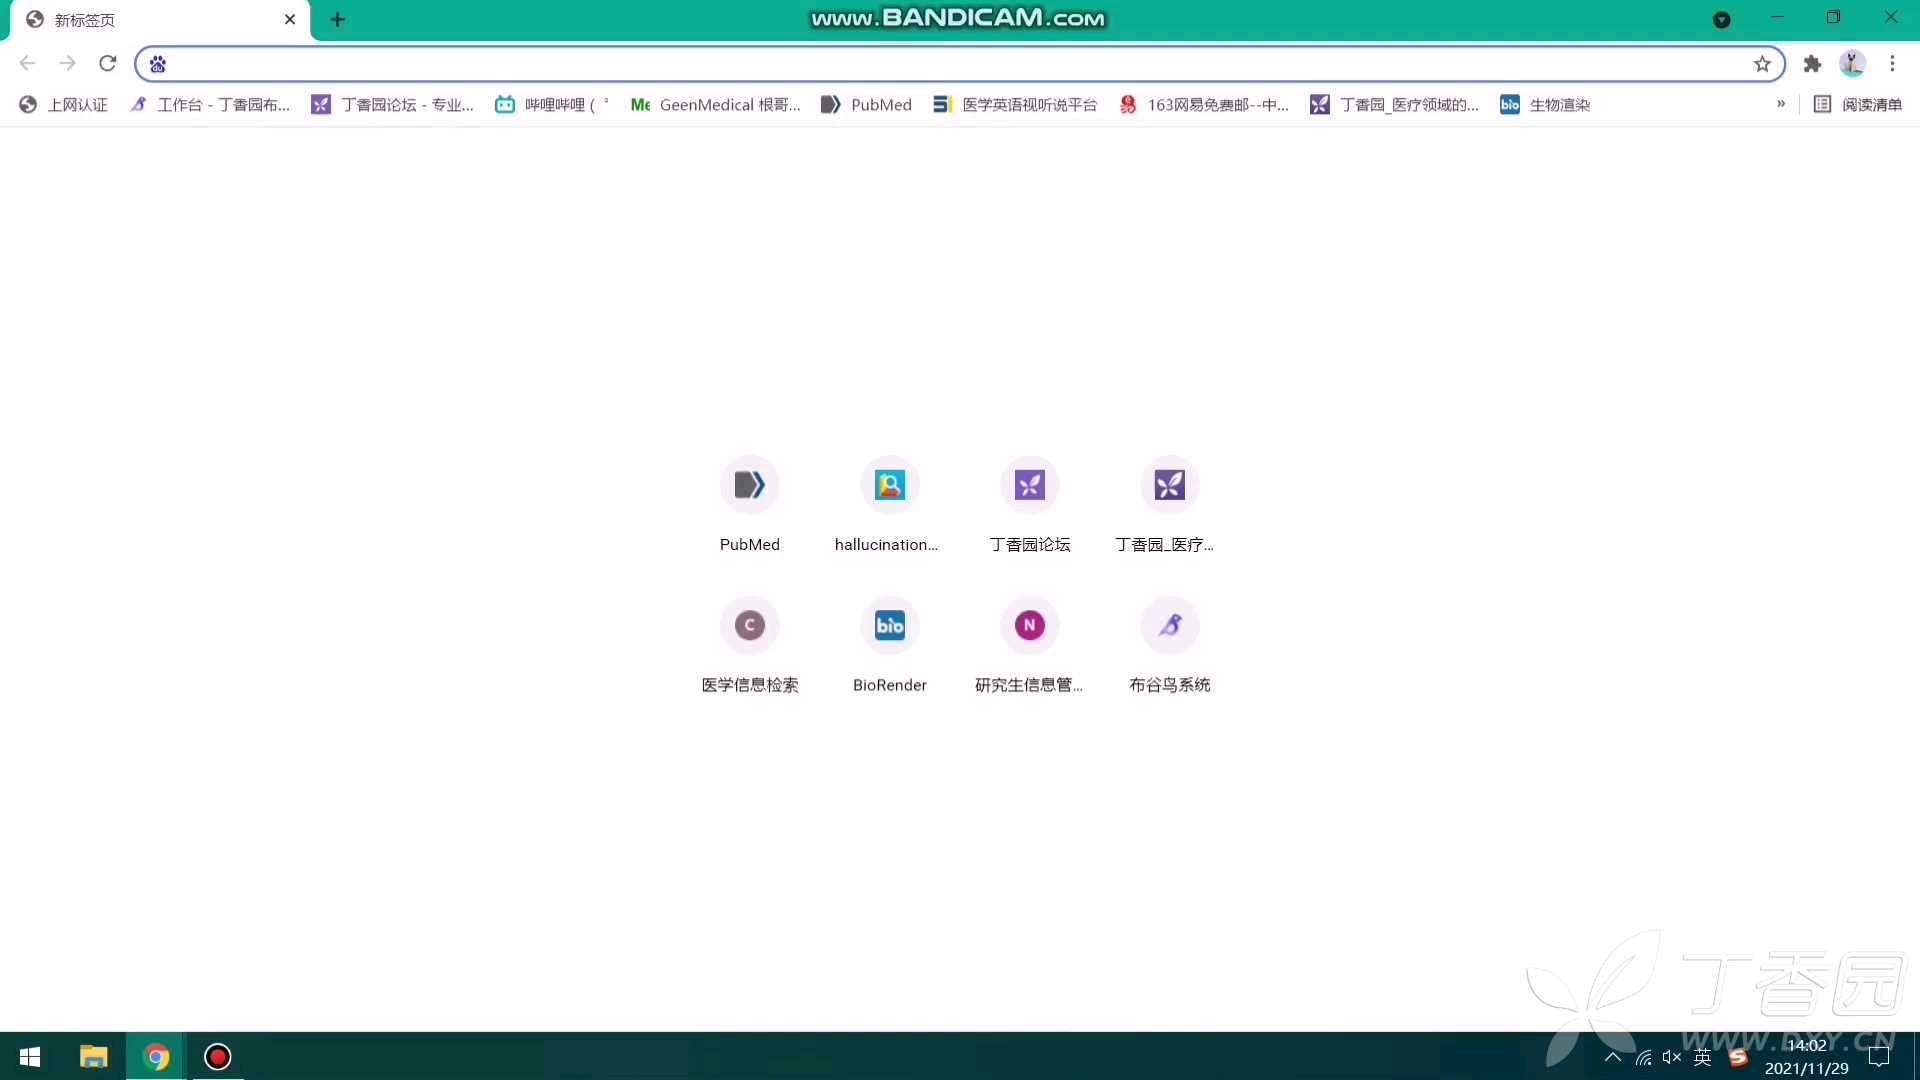Click the Baidu paw search engine icon
The width and height of the screenshot is (1920, 1080).
coord(158,65)
